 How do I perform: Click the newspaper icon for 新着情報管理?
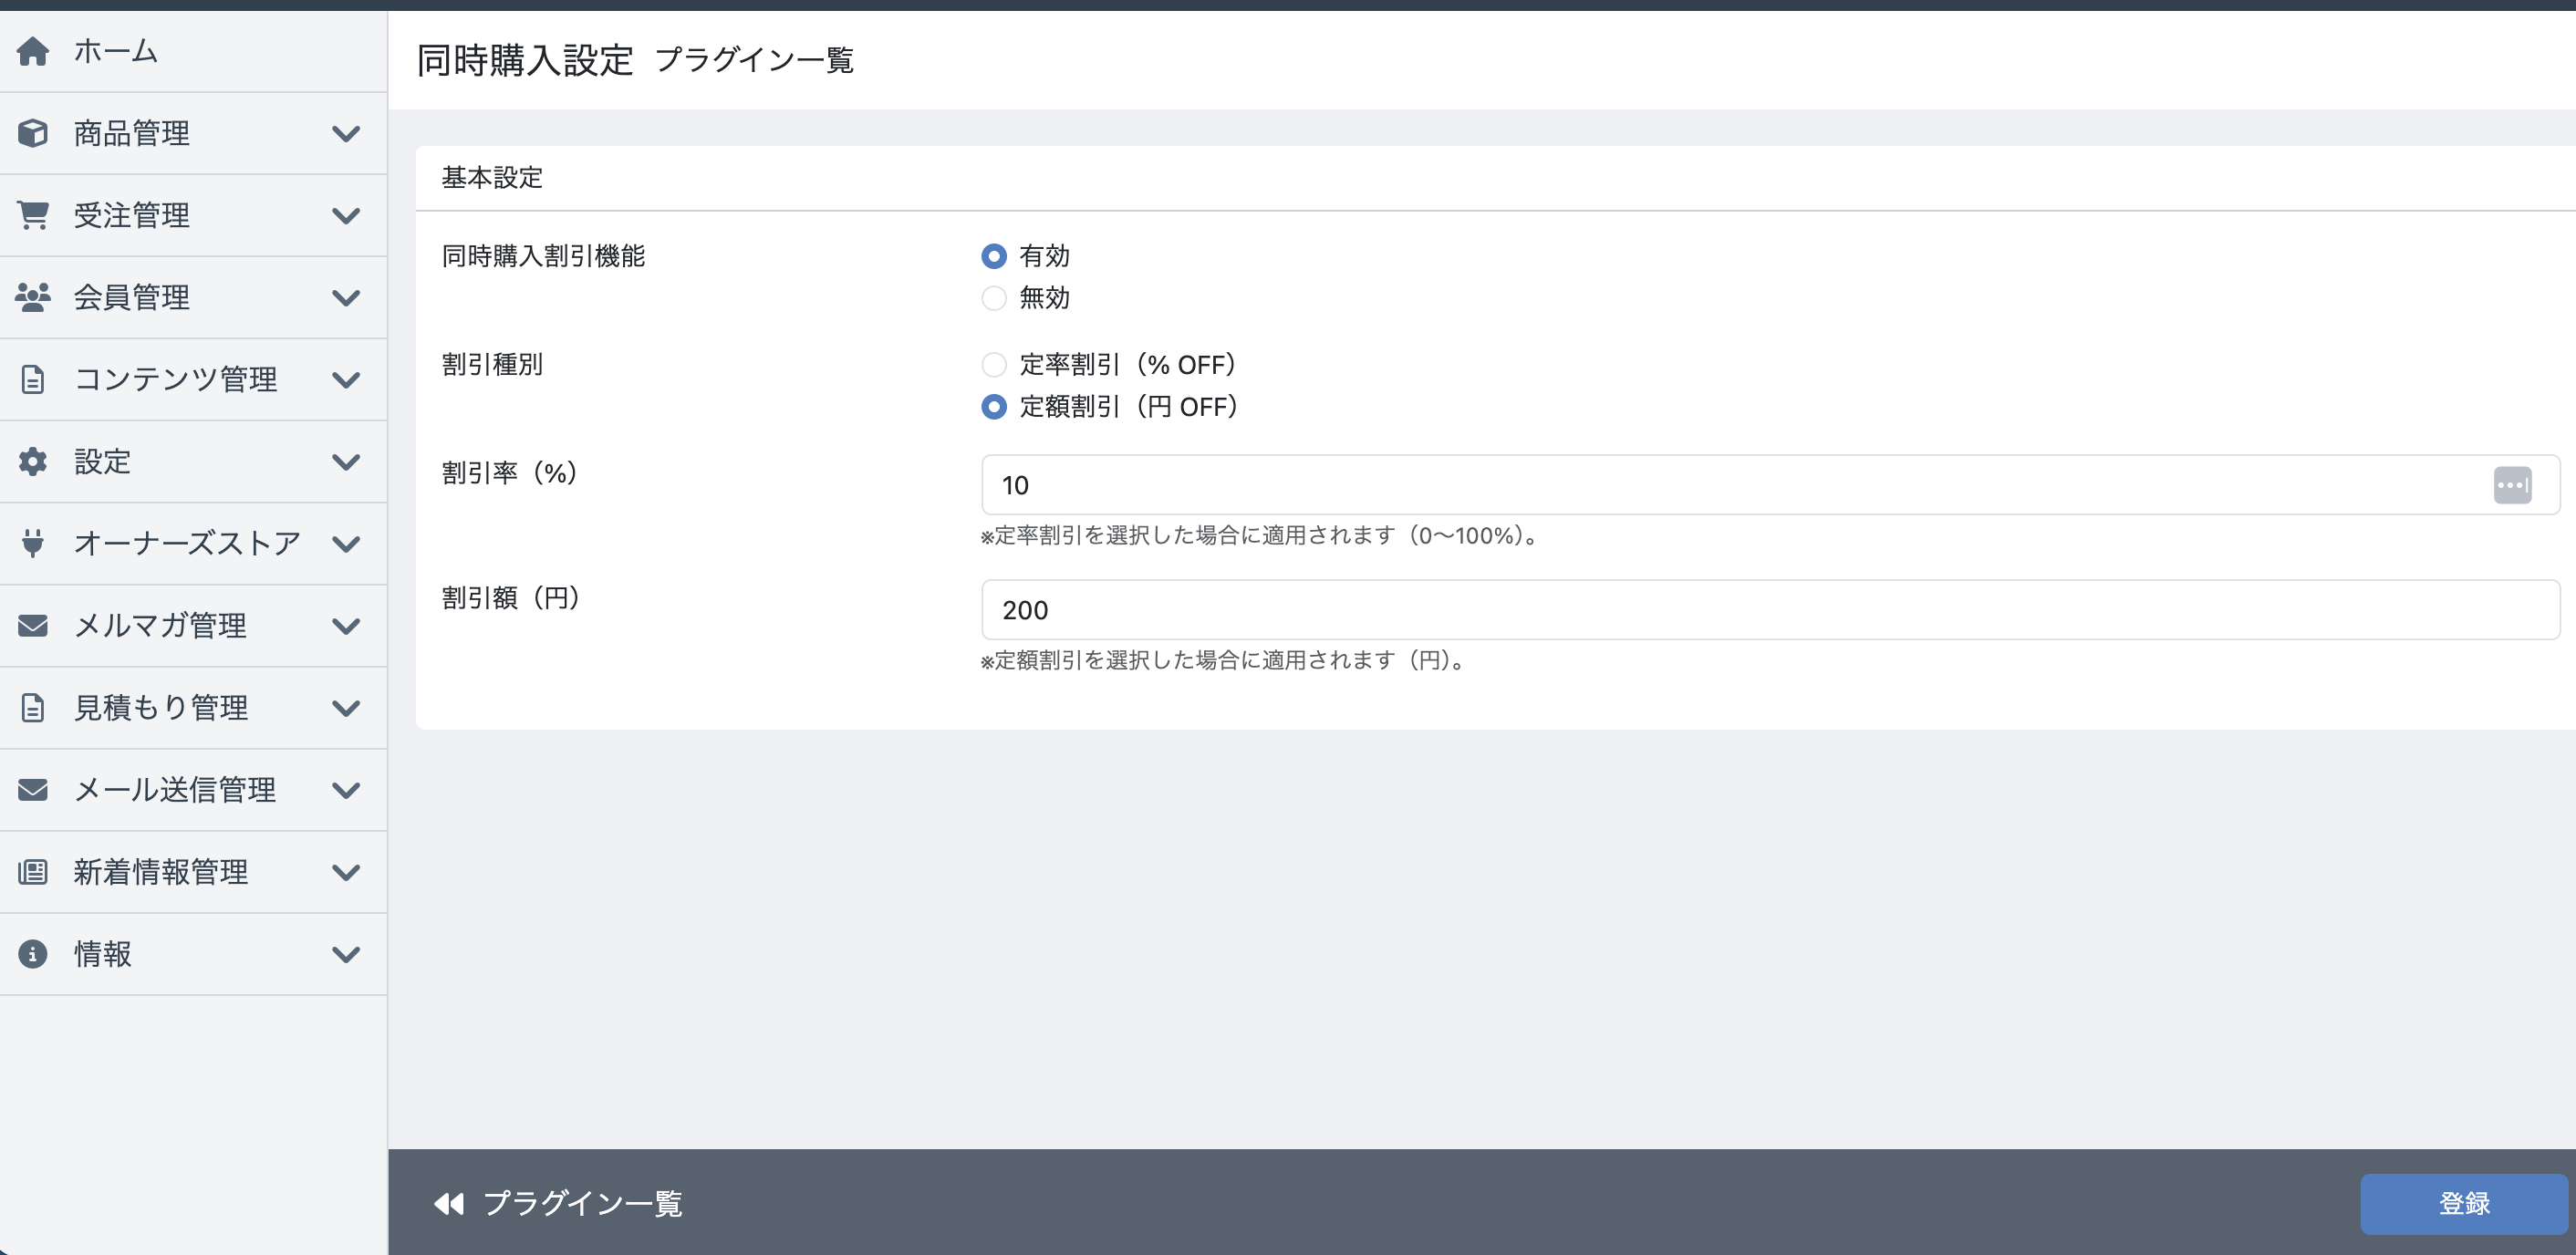coord(33,871)
